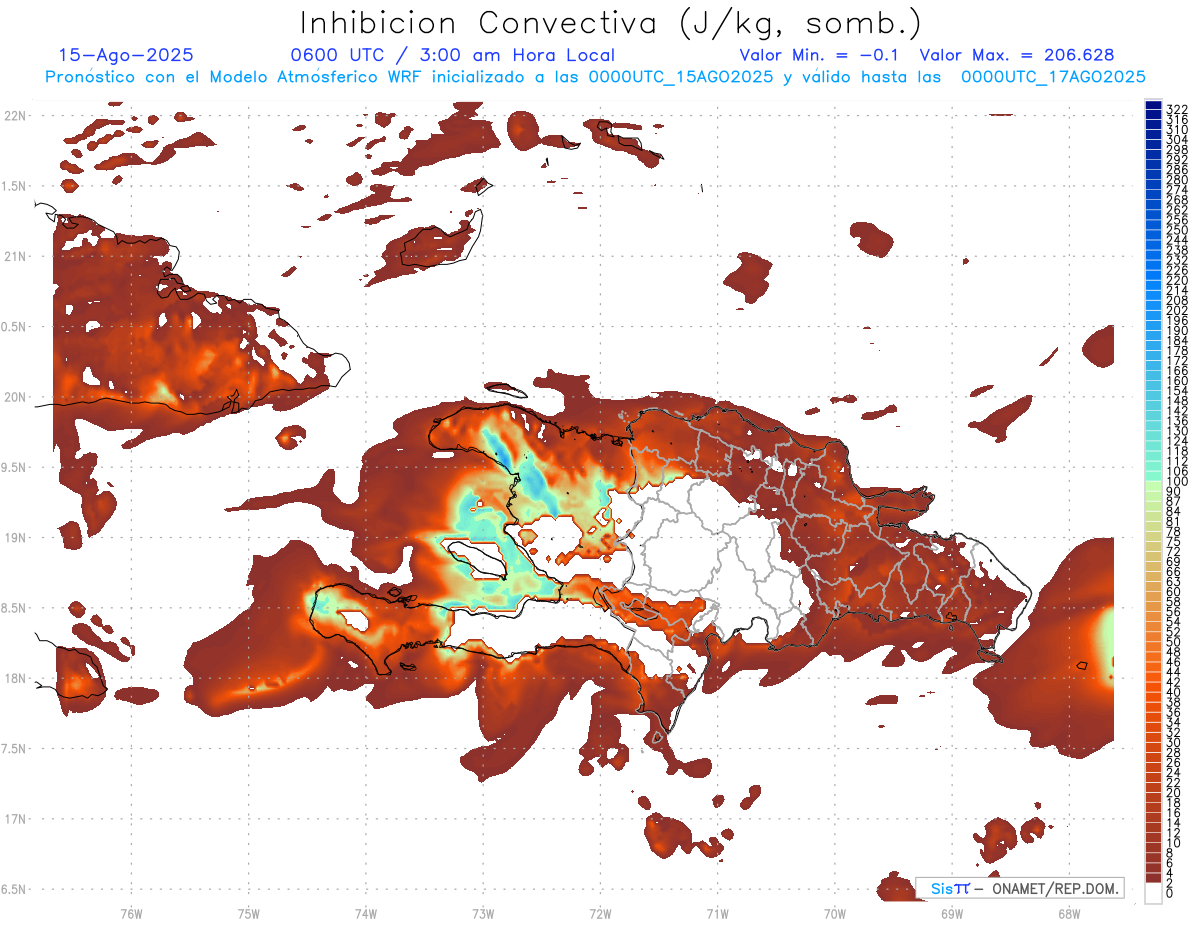Click the "76W" longitude label
1200x927 pixels.
coord(131,913)
